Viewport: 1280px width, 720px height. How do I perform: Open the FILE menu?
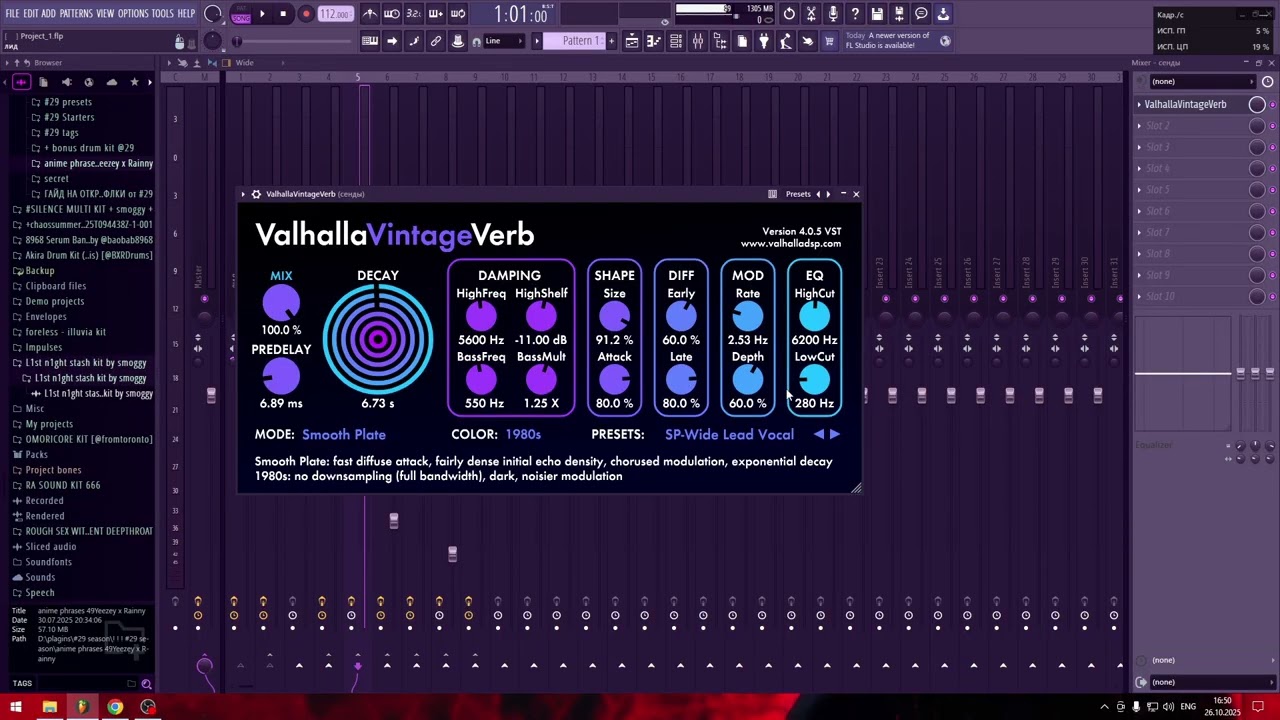(x=12, y=14)
